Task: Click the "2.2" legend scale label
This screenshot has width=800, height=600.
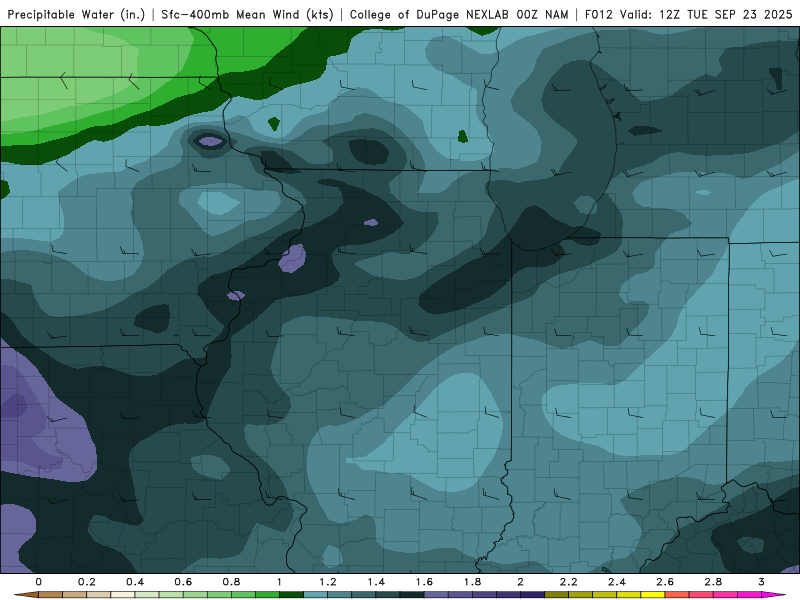Action: click(x=568, y=582)
